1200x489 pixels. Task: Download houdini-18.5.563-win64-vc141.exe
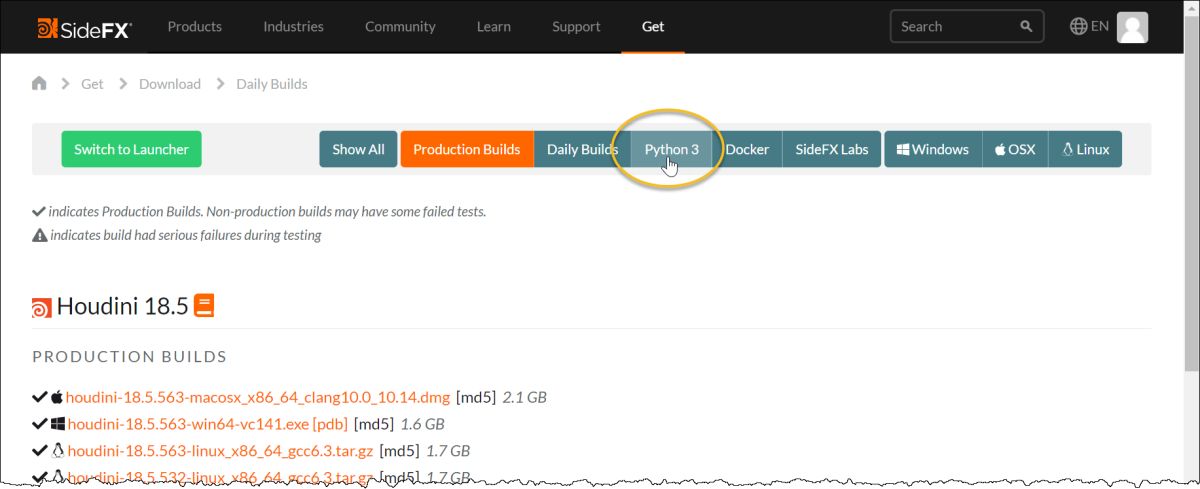pos(188,424)
